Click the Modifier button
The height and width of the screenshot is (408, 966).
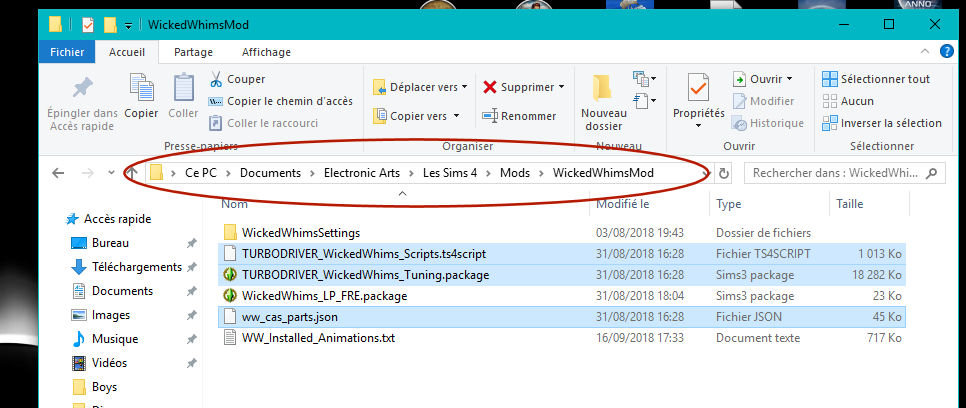pos(763,101)
